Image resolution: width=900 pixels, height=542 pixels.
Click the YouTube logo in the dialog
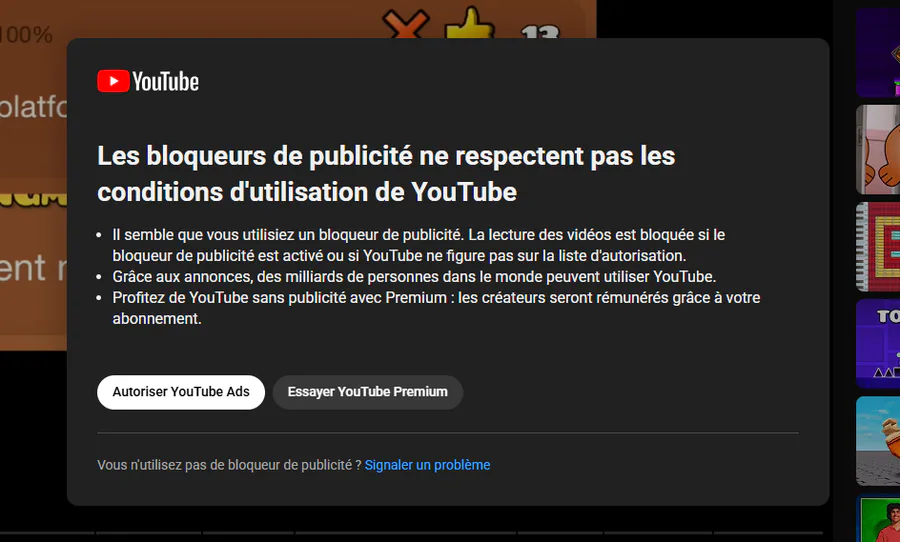point(148,81)
